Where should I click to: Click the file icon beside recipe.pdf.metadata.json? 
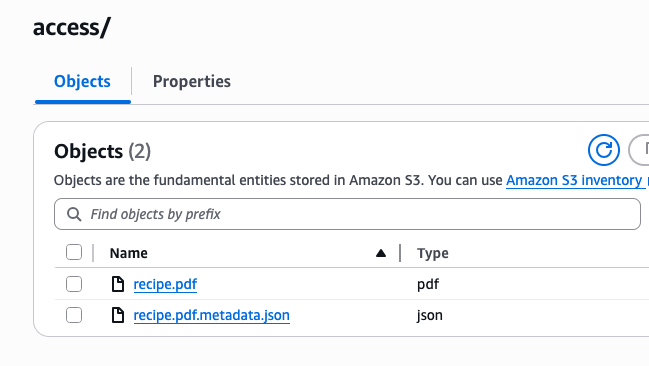click(118, 315)
